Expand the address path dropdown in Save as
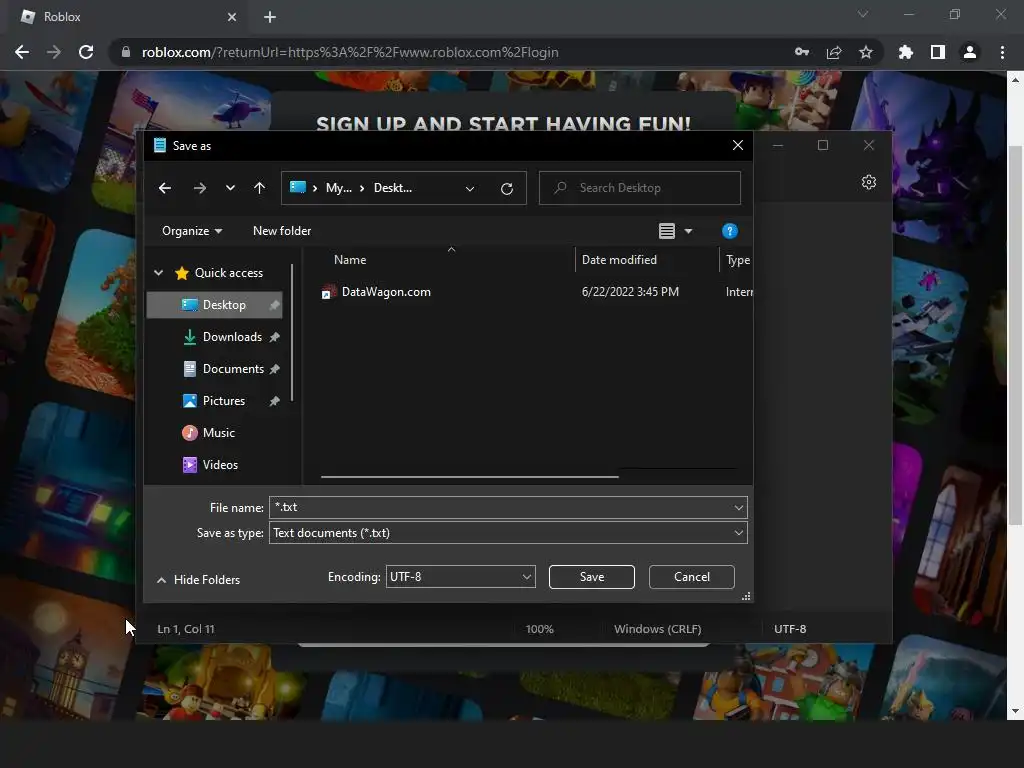1024x768 pixels. pyautogui.click(x=470, y=188)
